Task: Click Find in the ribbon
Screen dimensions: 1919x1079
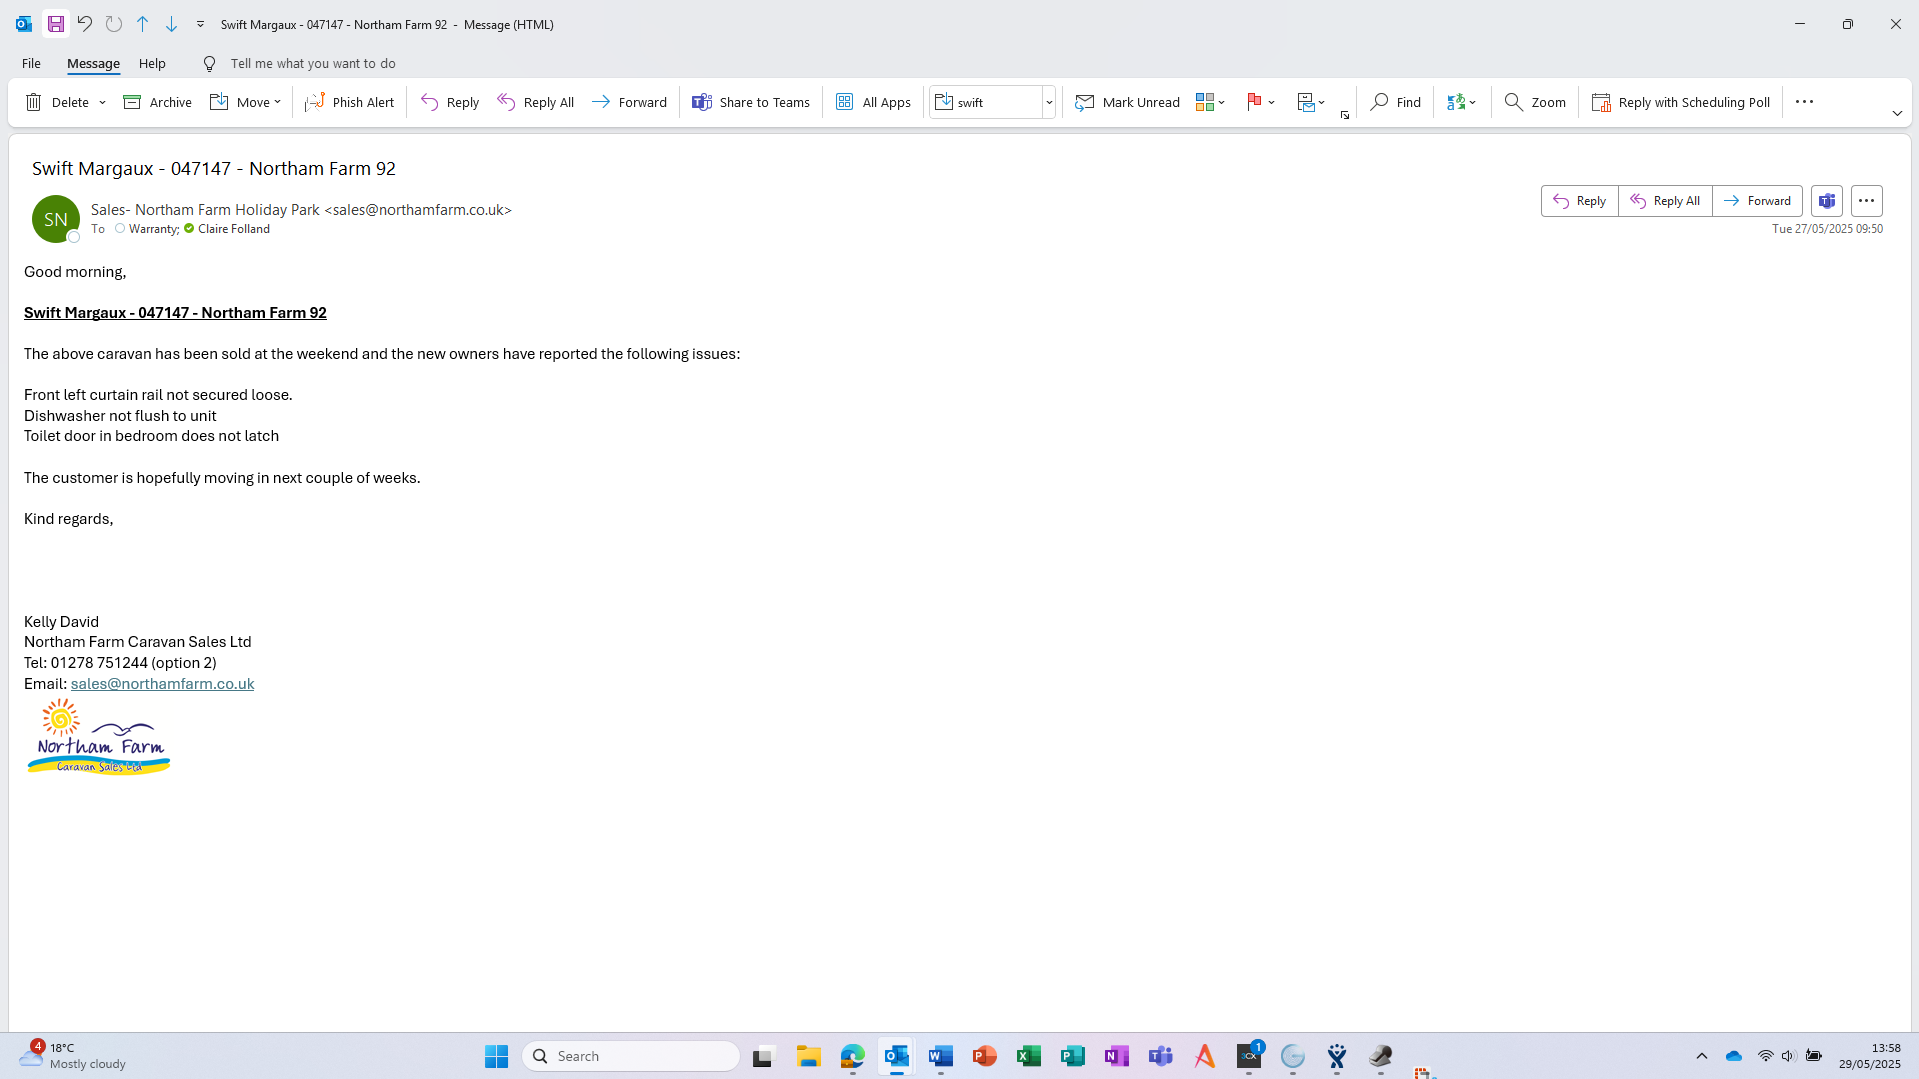Action: (x=1395, y=102)
